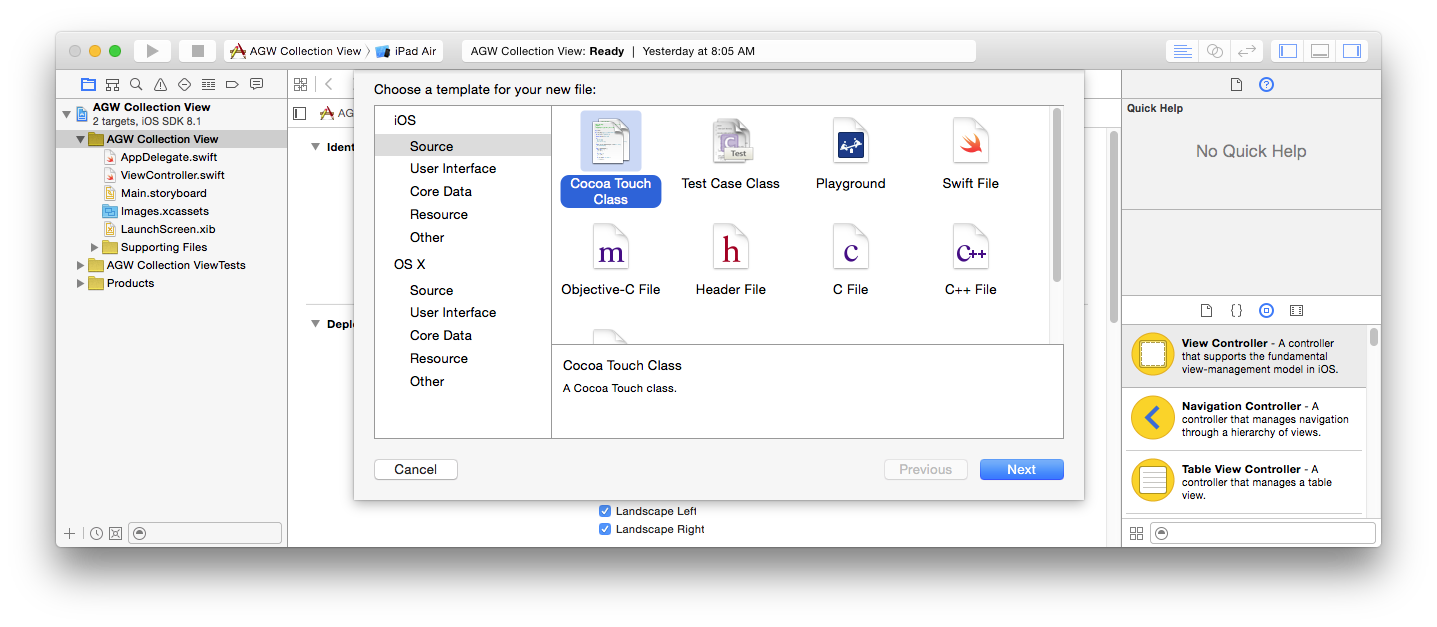Select iOS Core Data category
The height and width of the screenshot is (627, 1437).
click(x=463, y=192)
